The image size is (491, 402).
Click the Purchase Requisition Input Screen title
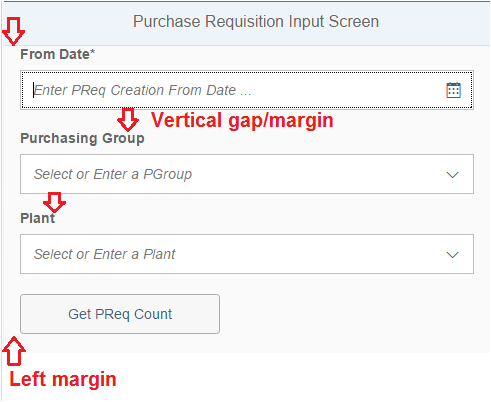click(x=256, y=22)
